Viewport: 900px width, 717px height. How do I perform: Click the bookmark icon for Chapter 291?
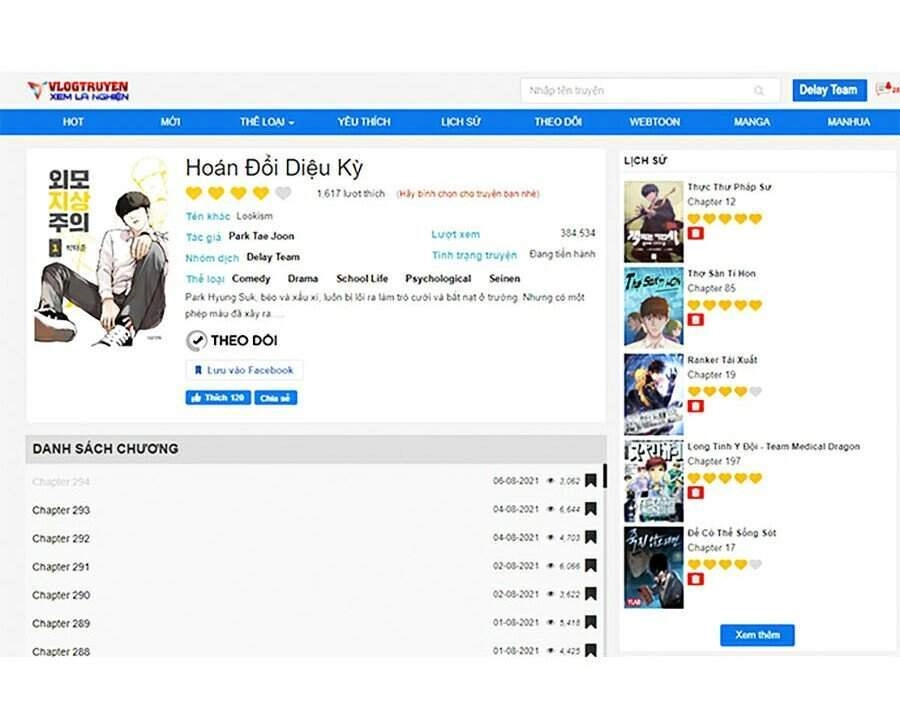pyautogui.click(x=591, y=567)
